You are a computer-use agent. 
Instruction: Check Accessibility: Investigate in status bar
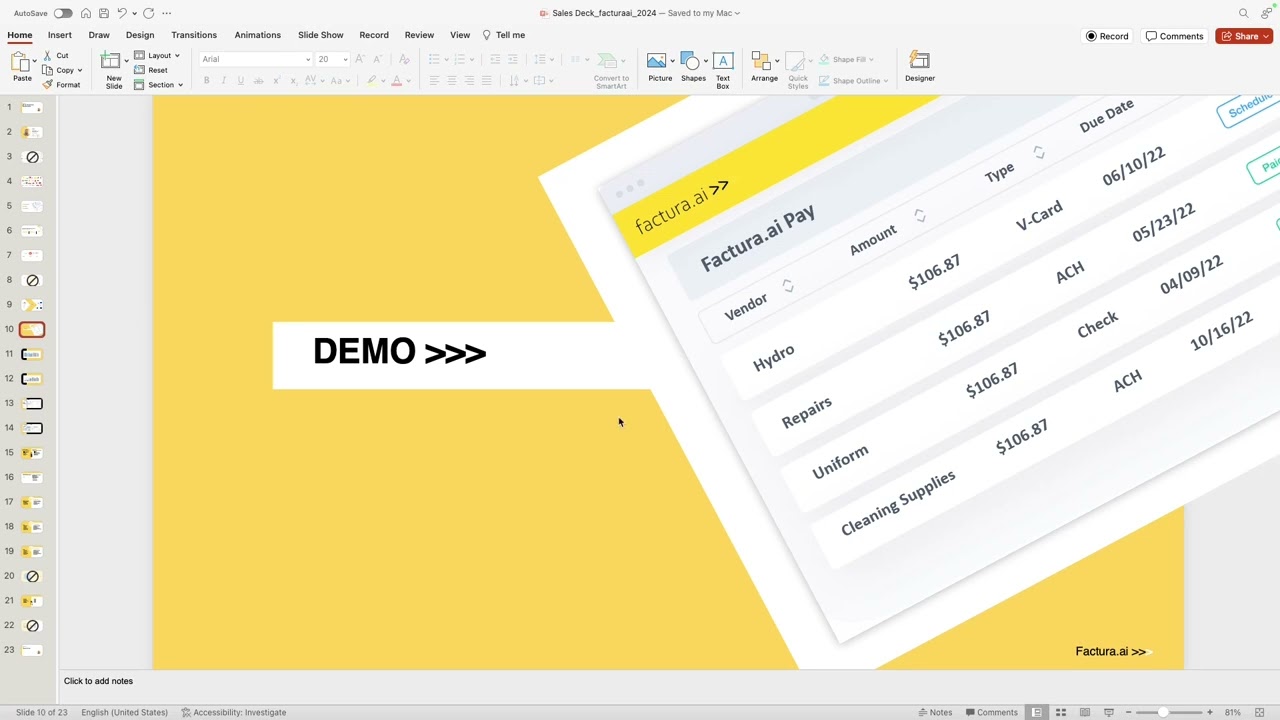234,713
